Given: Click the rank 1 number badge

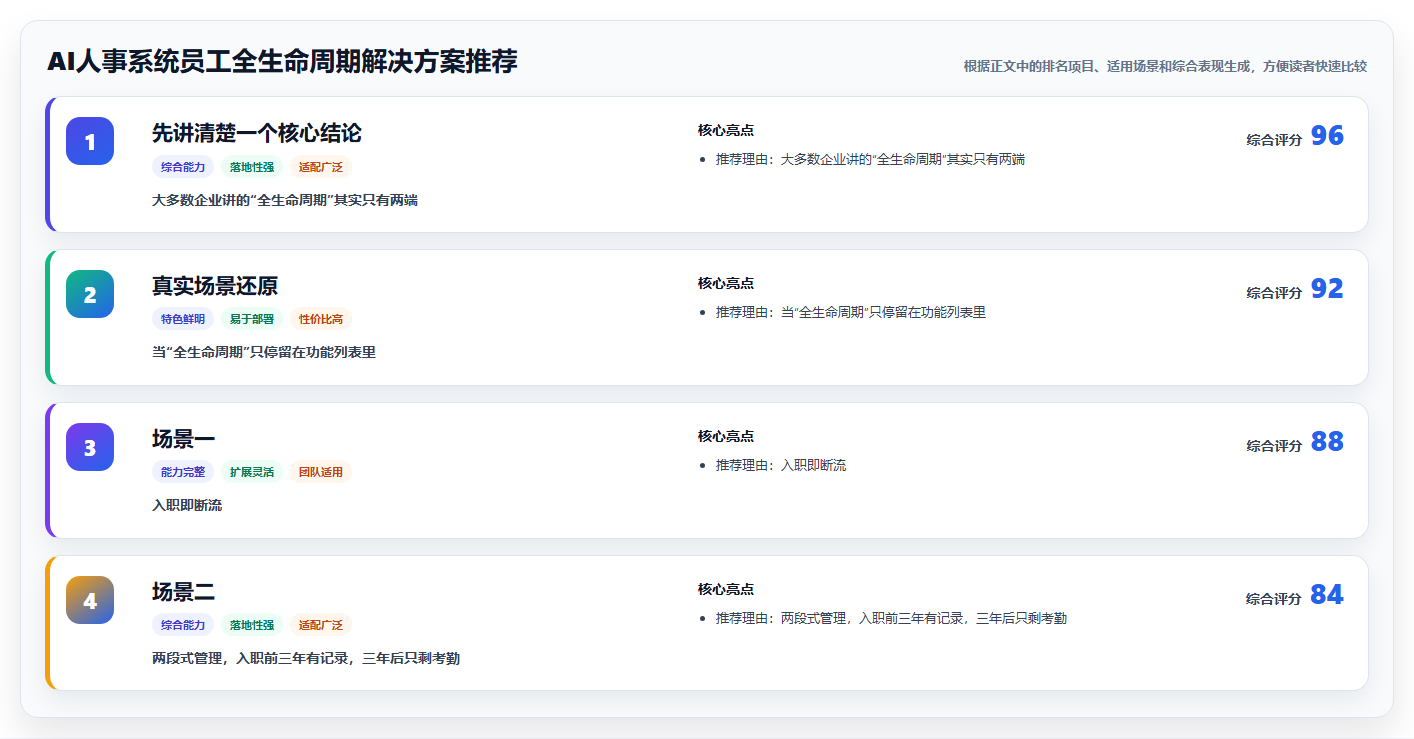Looking at the screenshot, I should coord(90,141).
